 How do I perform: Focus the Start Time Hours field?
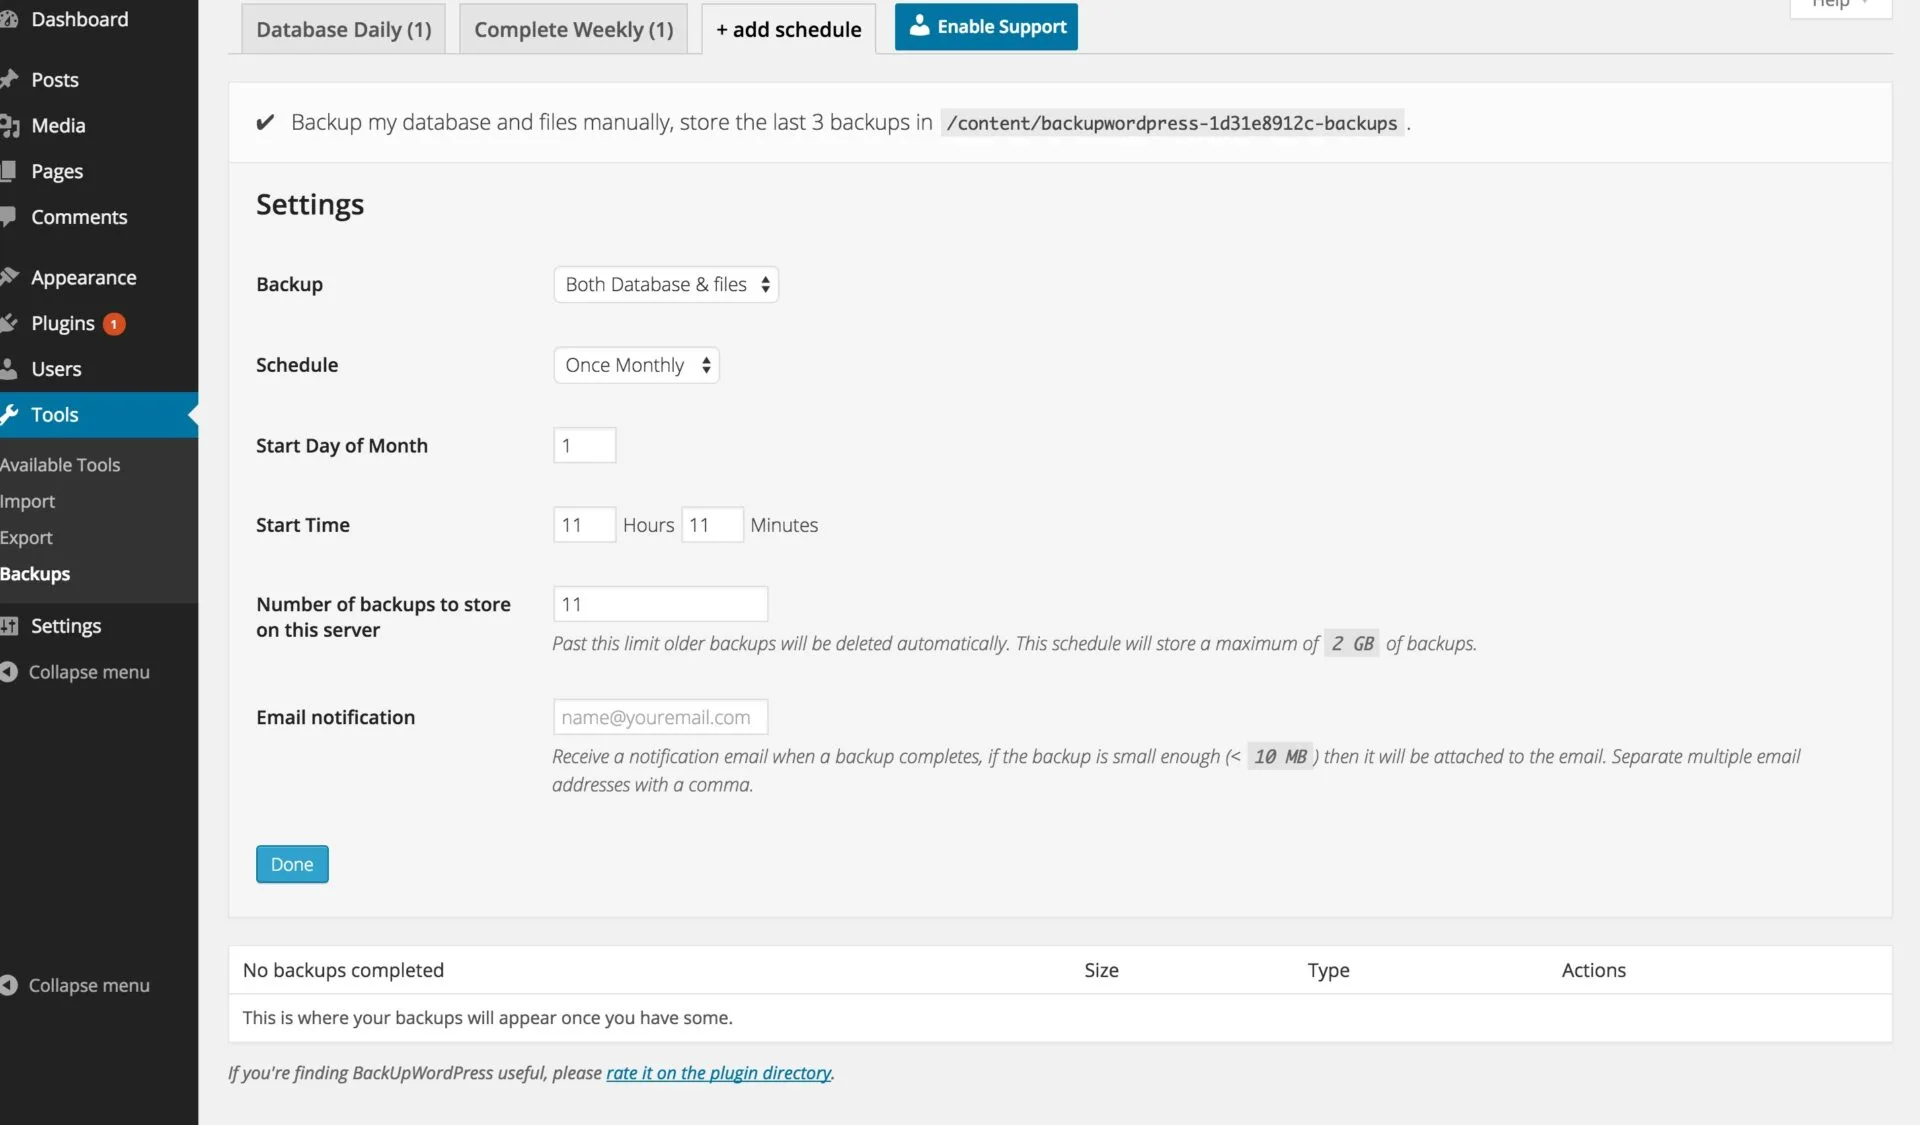pyautogui.click(x=585, y=525)
